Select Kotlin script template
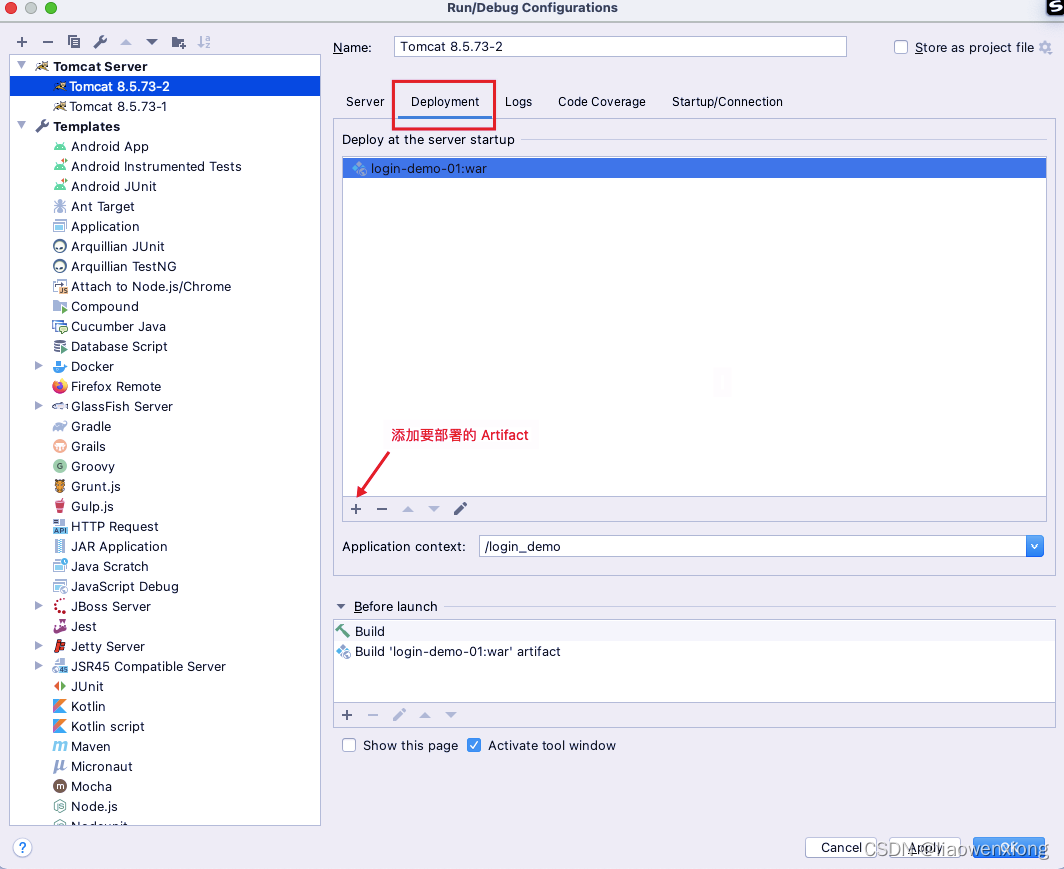1064x869 pixels. (99, 727)
